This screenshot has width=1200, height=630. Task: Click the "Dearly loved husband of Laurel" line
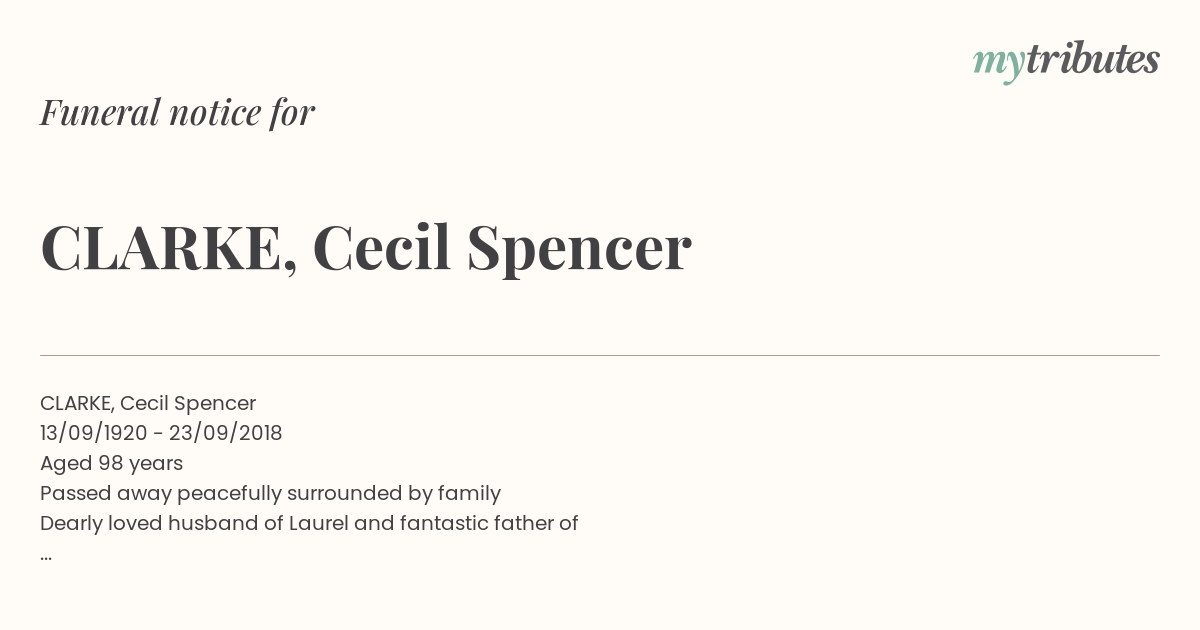309,523
